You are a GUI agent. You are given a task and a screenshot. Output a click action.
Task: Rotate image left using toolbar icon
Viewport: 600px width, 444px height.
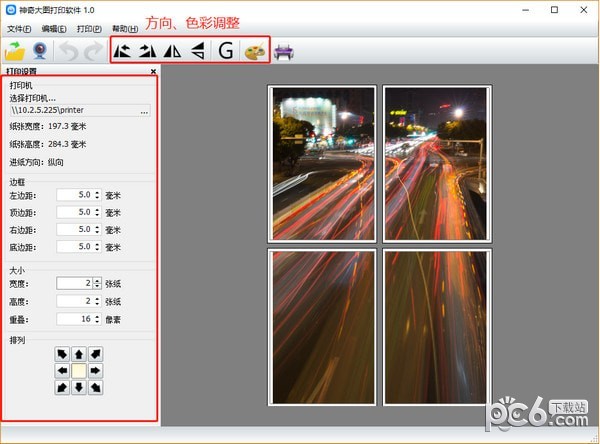pyautogui.click(x=123, y=51)
